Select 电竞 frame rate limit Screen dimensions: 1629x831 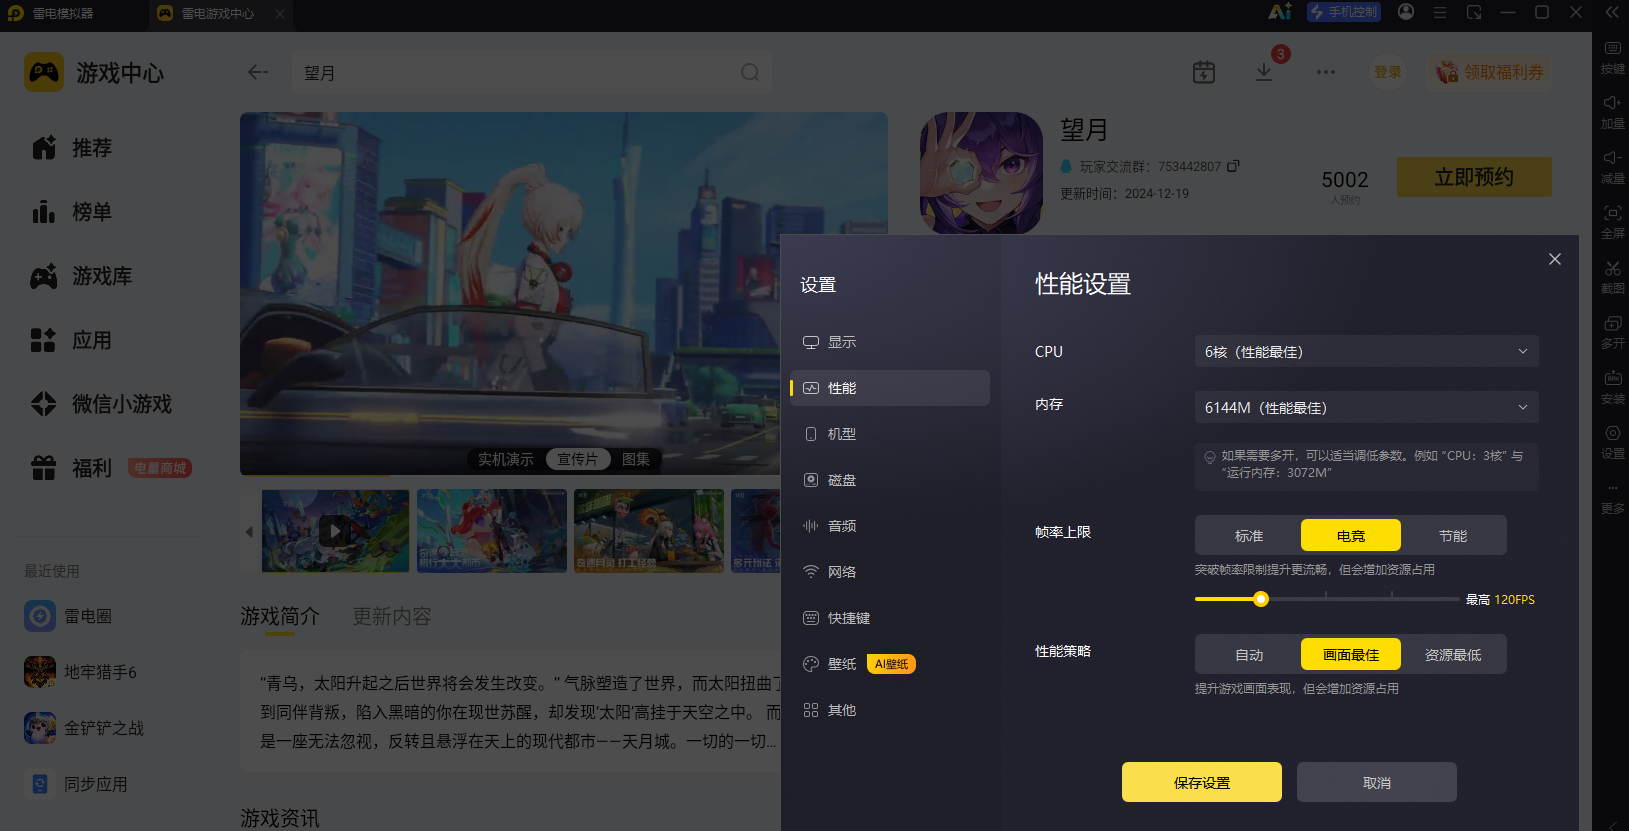coord(1351,536)
